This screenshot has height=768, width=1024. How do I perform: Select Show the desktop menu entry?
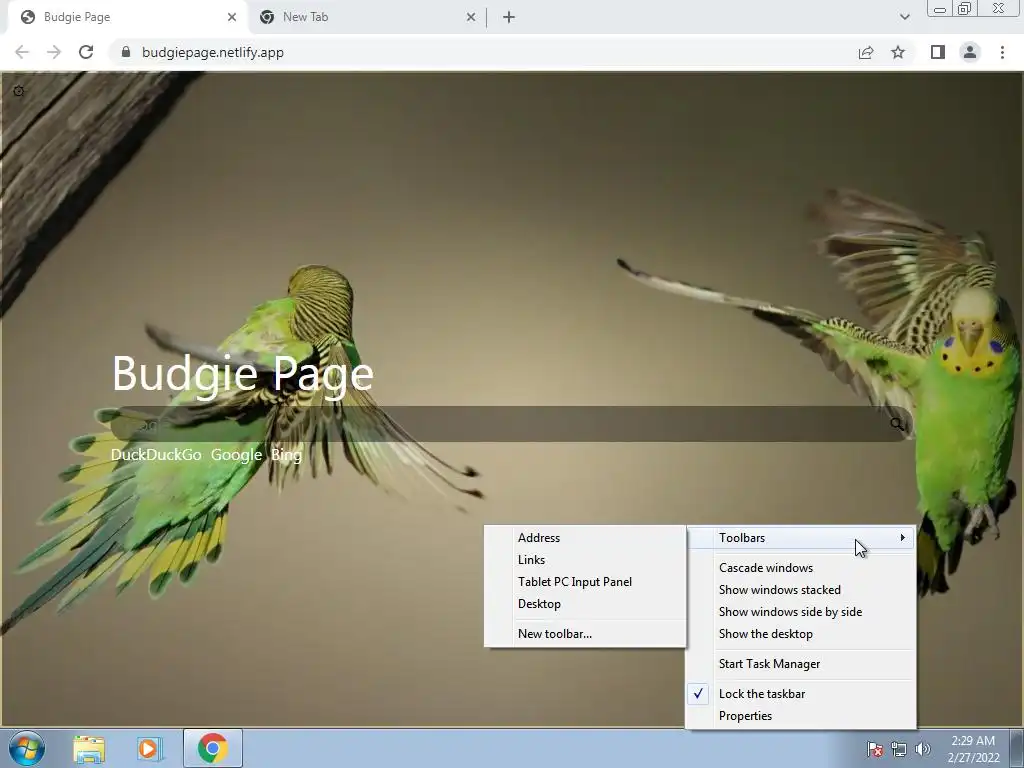[801, 633]
